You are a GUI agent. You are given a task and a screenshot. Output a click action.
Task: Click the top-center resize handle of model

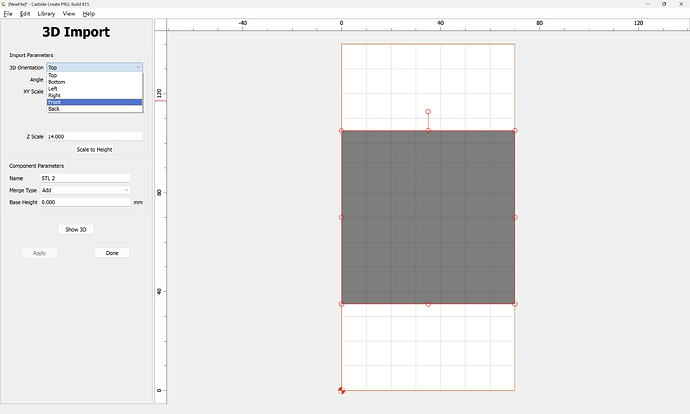coord(428,131)
